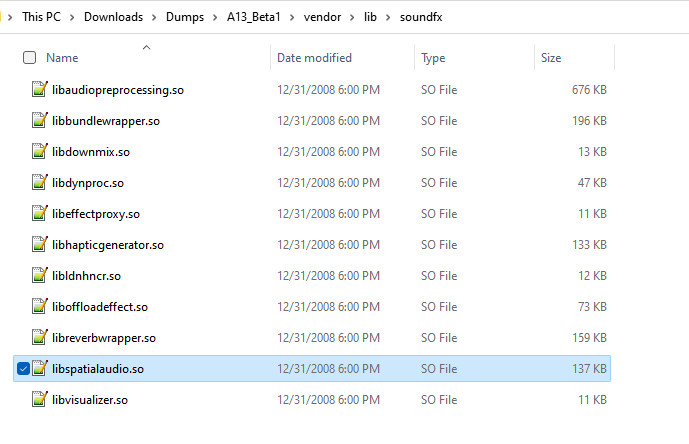The image size is (689, 444).
Task: Click the 13 KB size value
Action: [592, 152]
